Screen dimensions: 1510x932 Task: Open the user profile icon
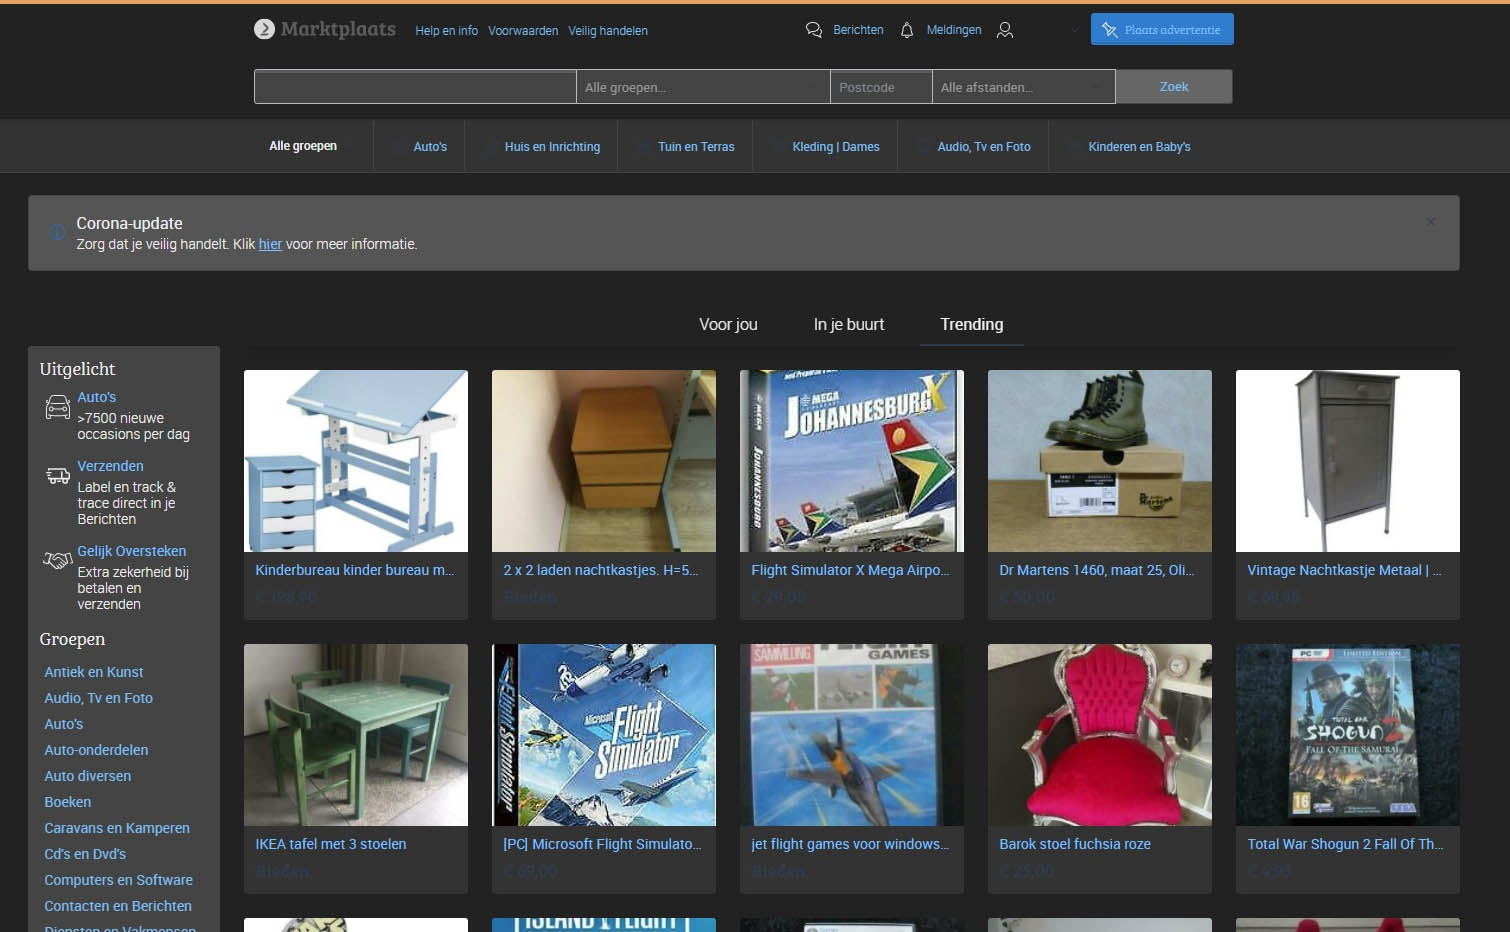[1005, 30]
